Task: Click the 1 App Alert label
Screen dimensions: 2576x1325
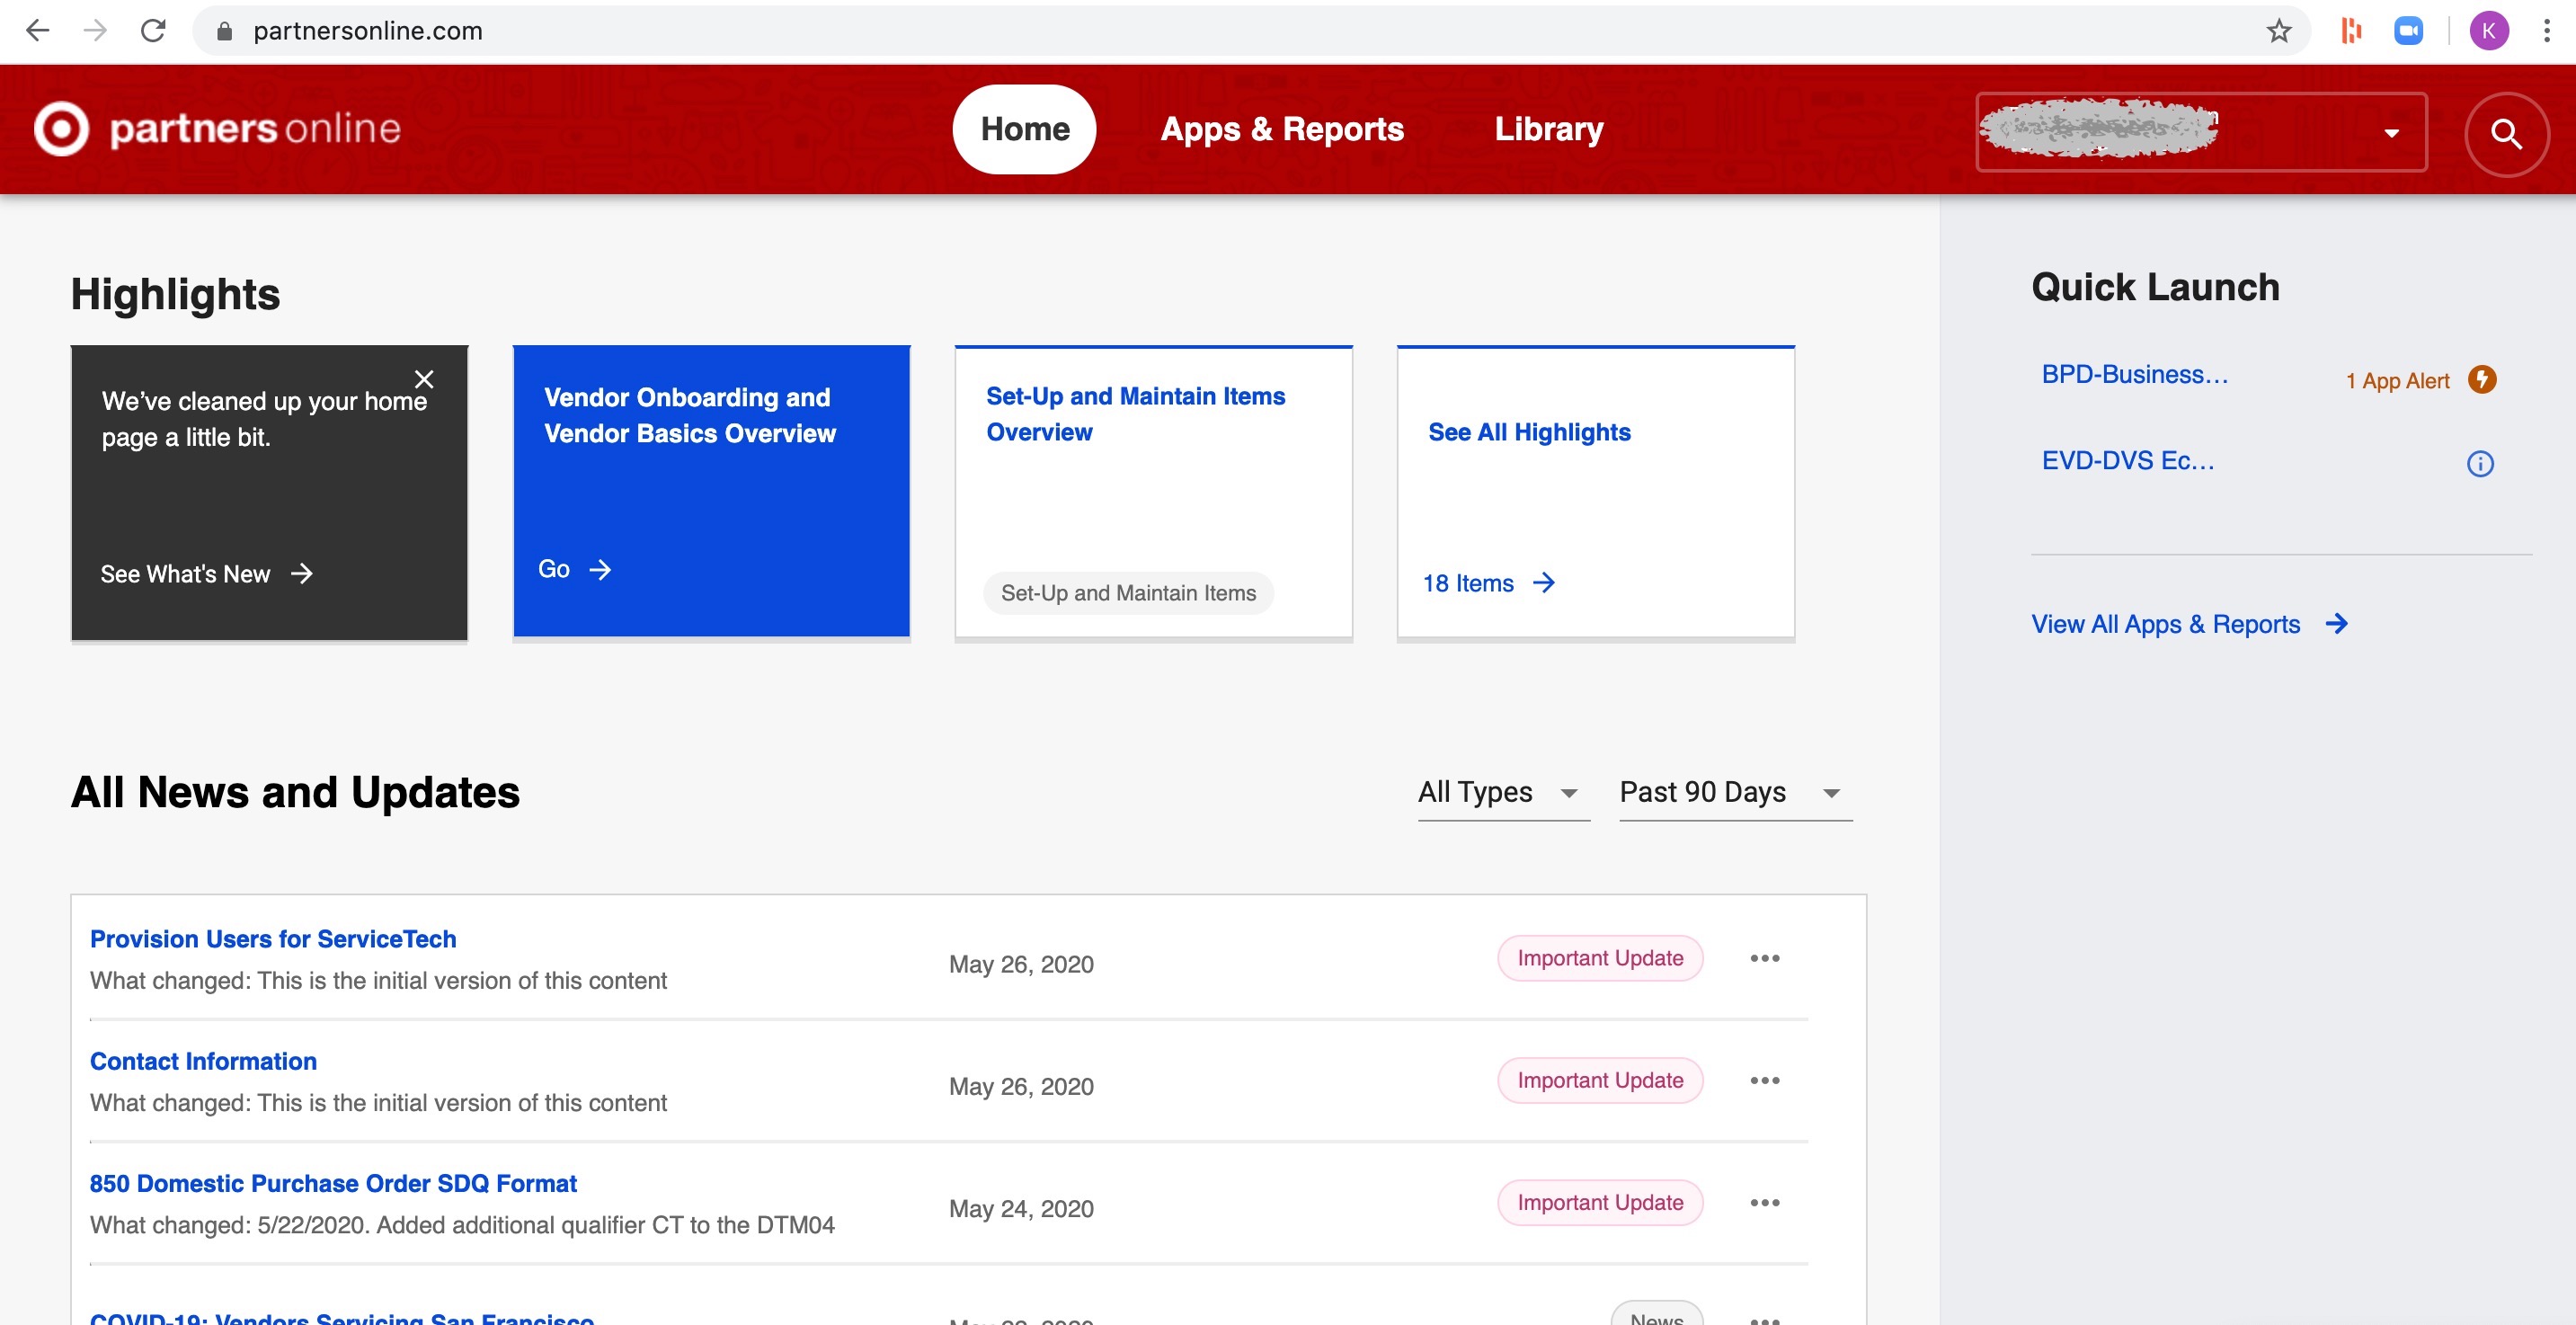Action: pyautogui.click(x=2397, y=381)
